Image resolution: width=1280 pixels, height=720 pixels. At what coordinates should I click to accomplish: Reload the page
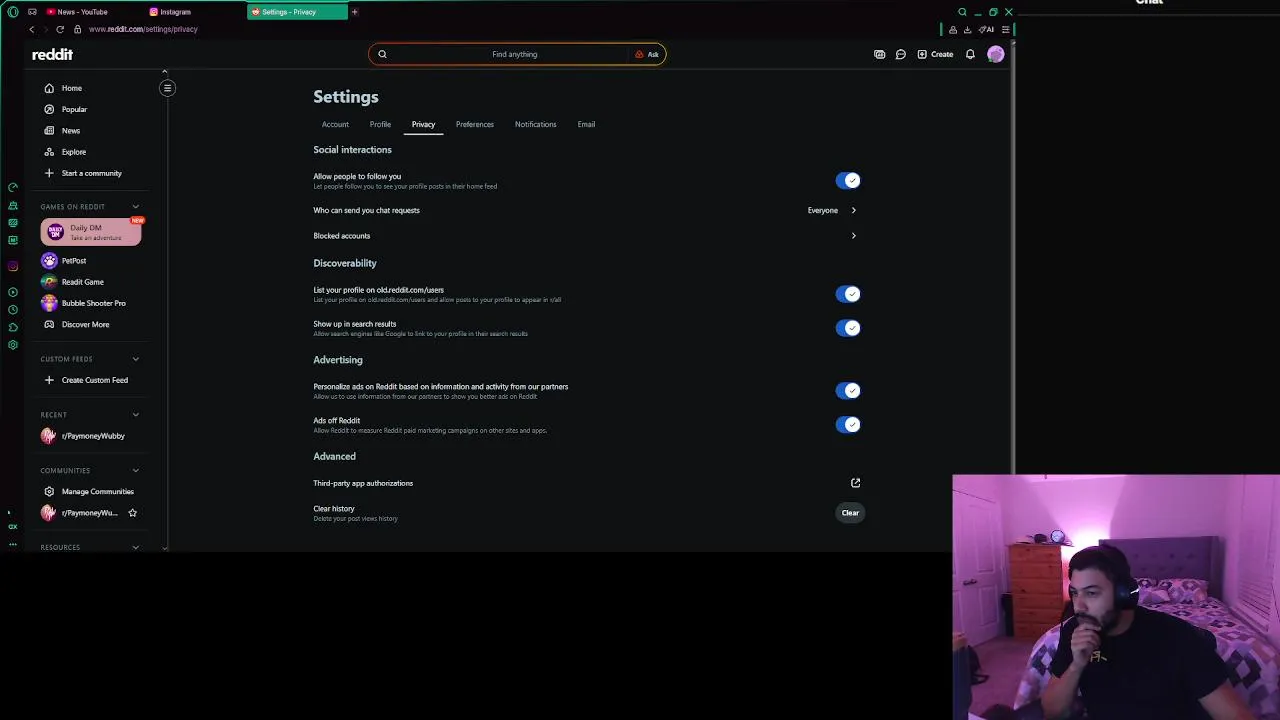[60, 29]
